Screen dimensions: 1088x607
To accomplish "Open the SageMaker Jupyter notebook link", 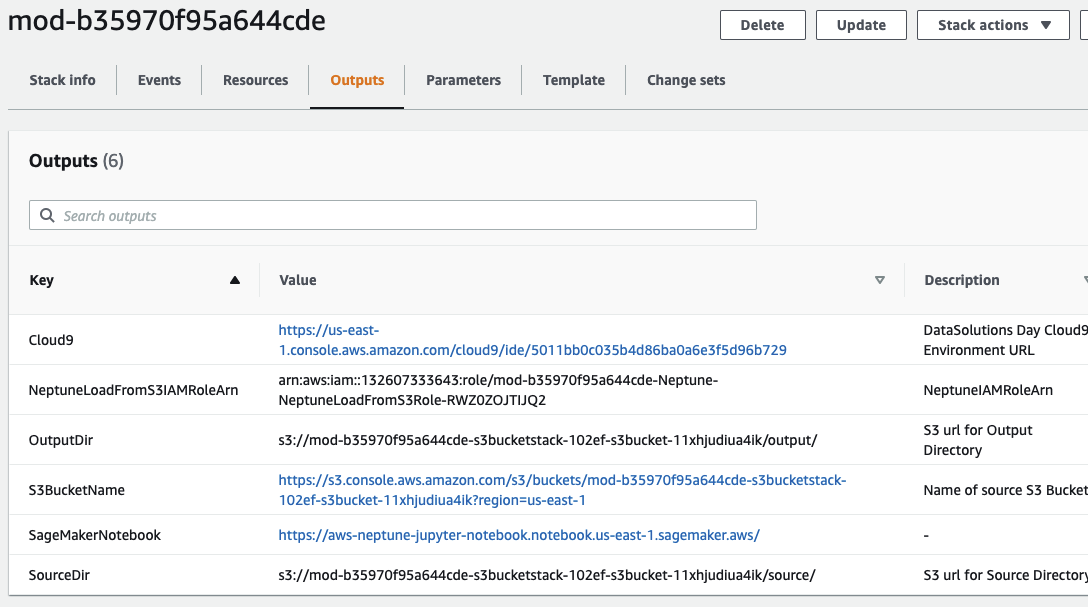I will coord(519,535).
